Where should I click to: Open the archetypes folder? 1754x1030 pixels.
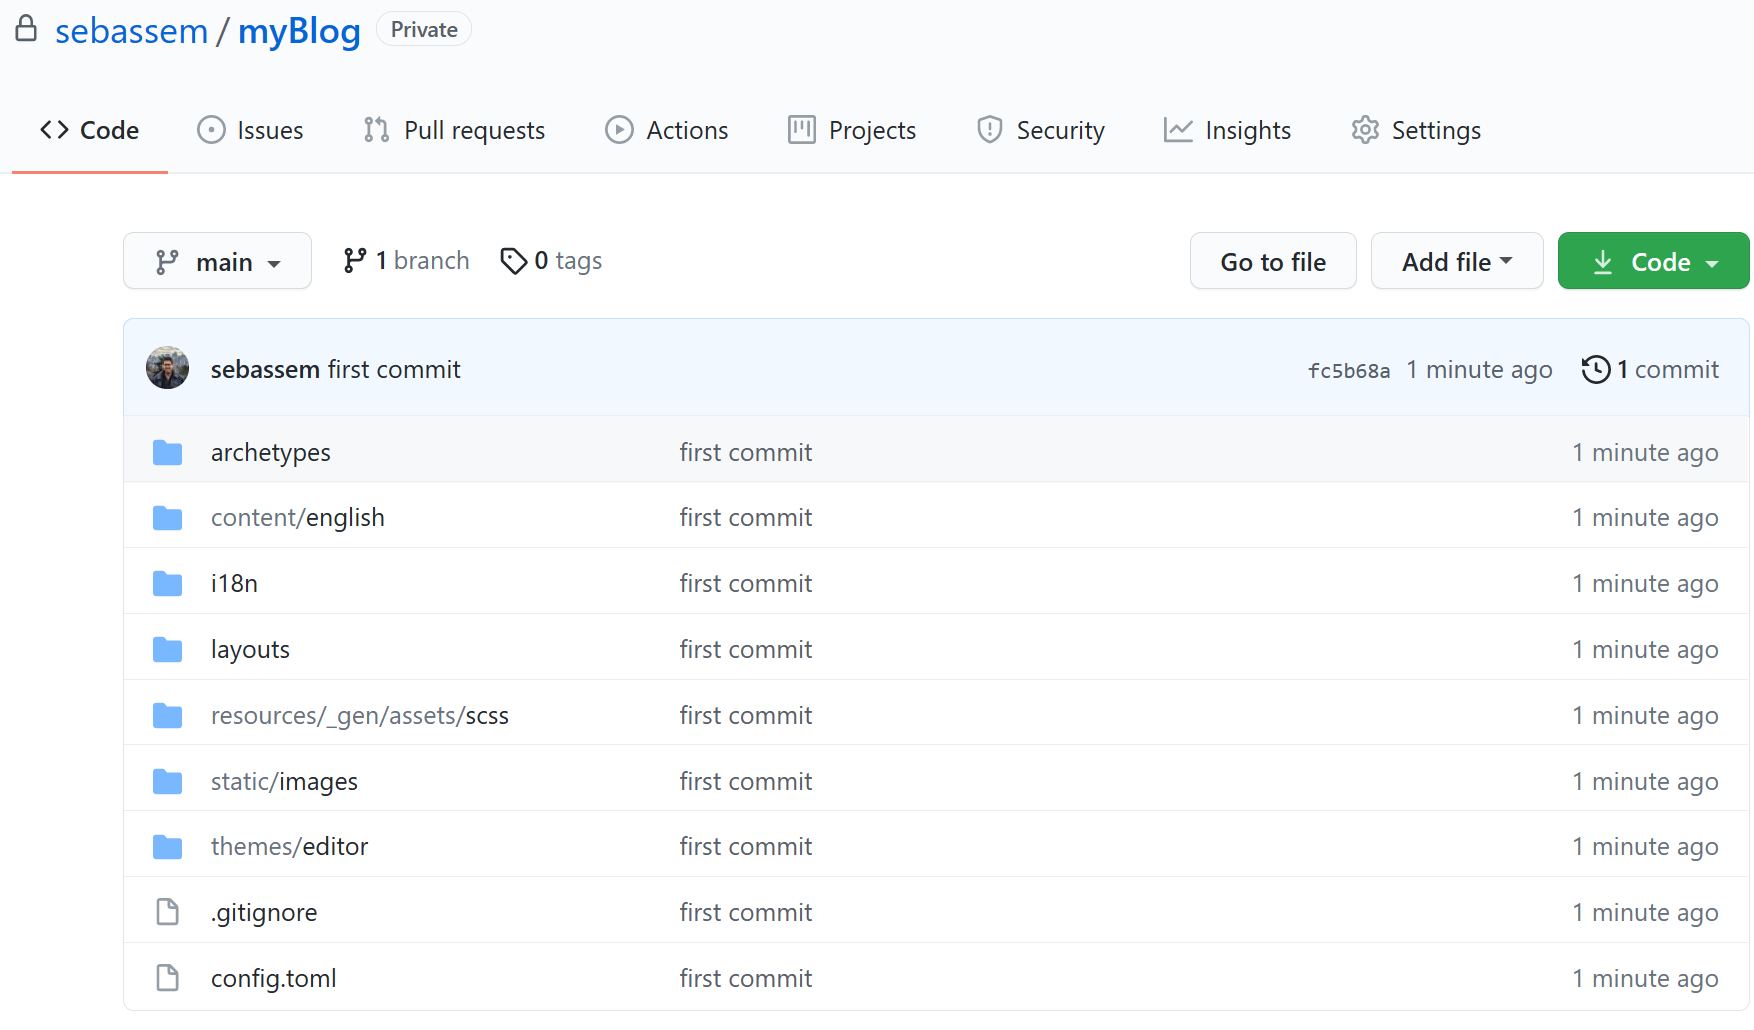click(x=270, y=453)
